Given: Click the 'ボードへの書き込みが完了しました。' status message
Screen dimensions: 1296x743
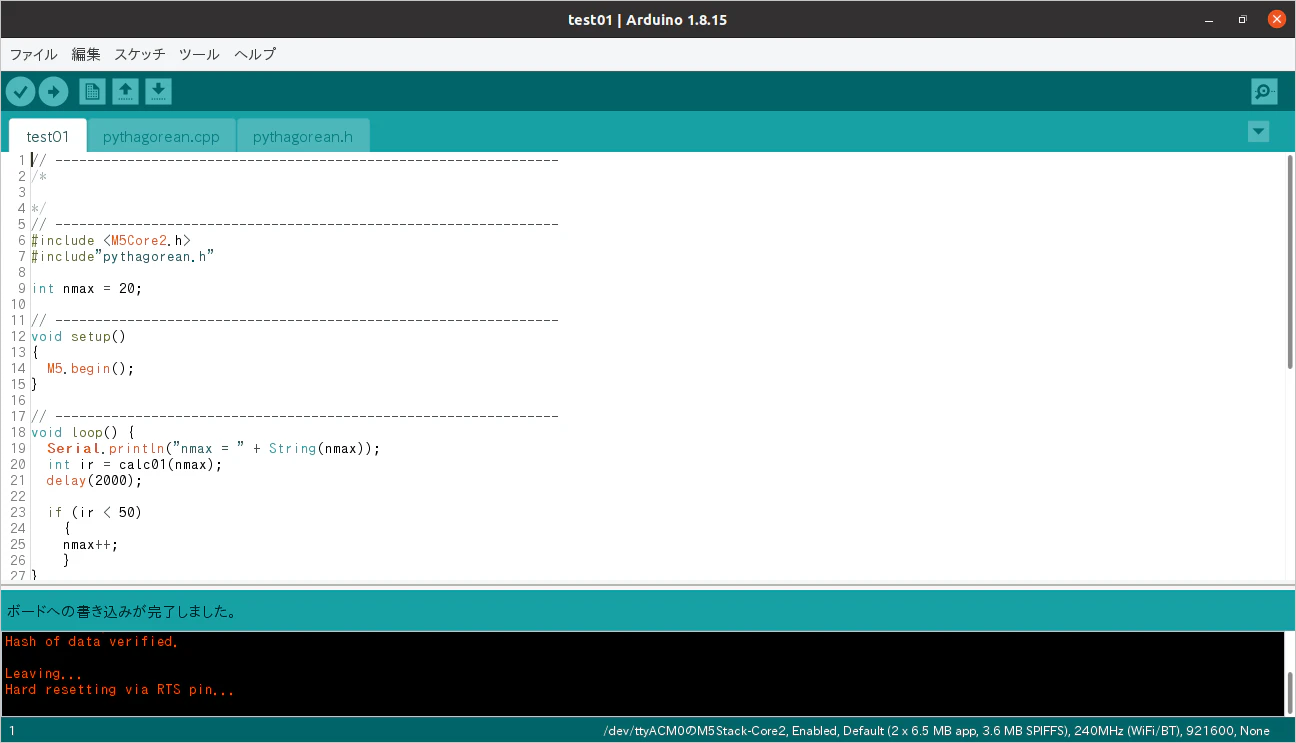Looking at the screenshot, I should 122,611.
